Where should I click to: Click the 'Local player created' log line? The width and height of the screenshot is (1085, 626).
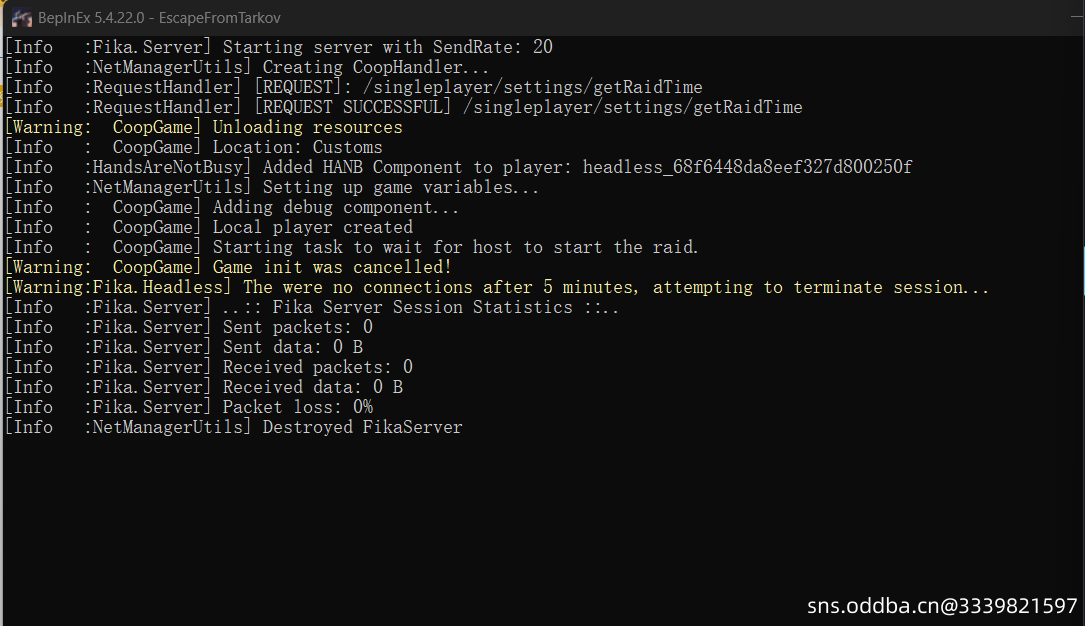(x=312, y=227)
